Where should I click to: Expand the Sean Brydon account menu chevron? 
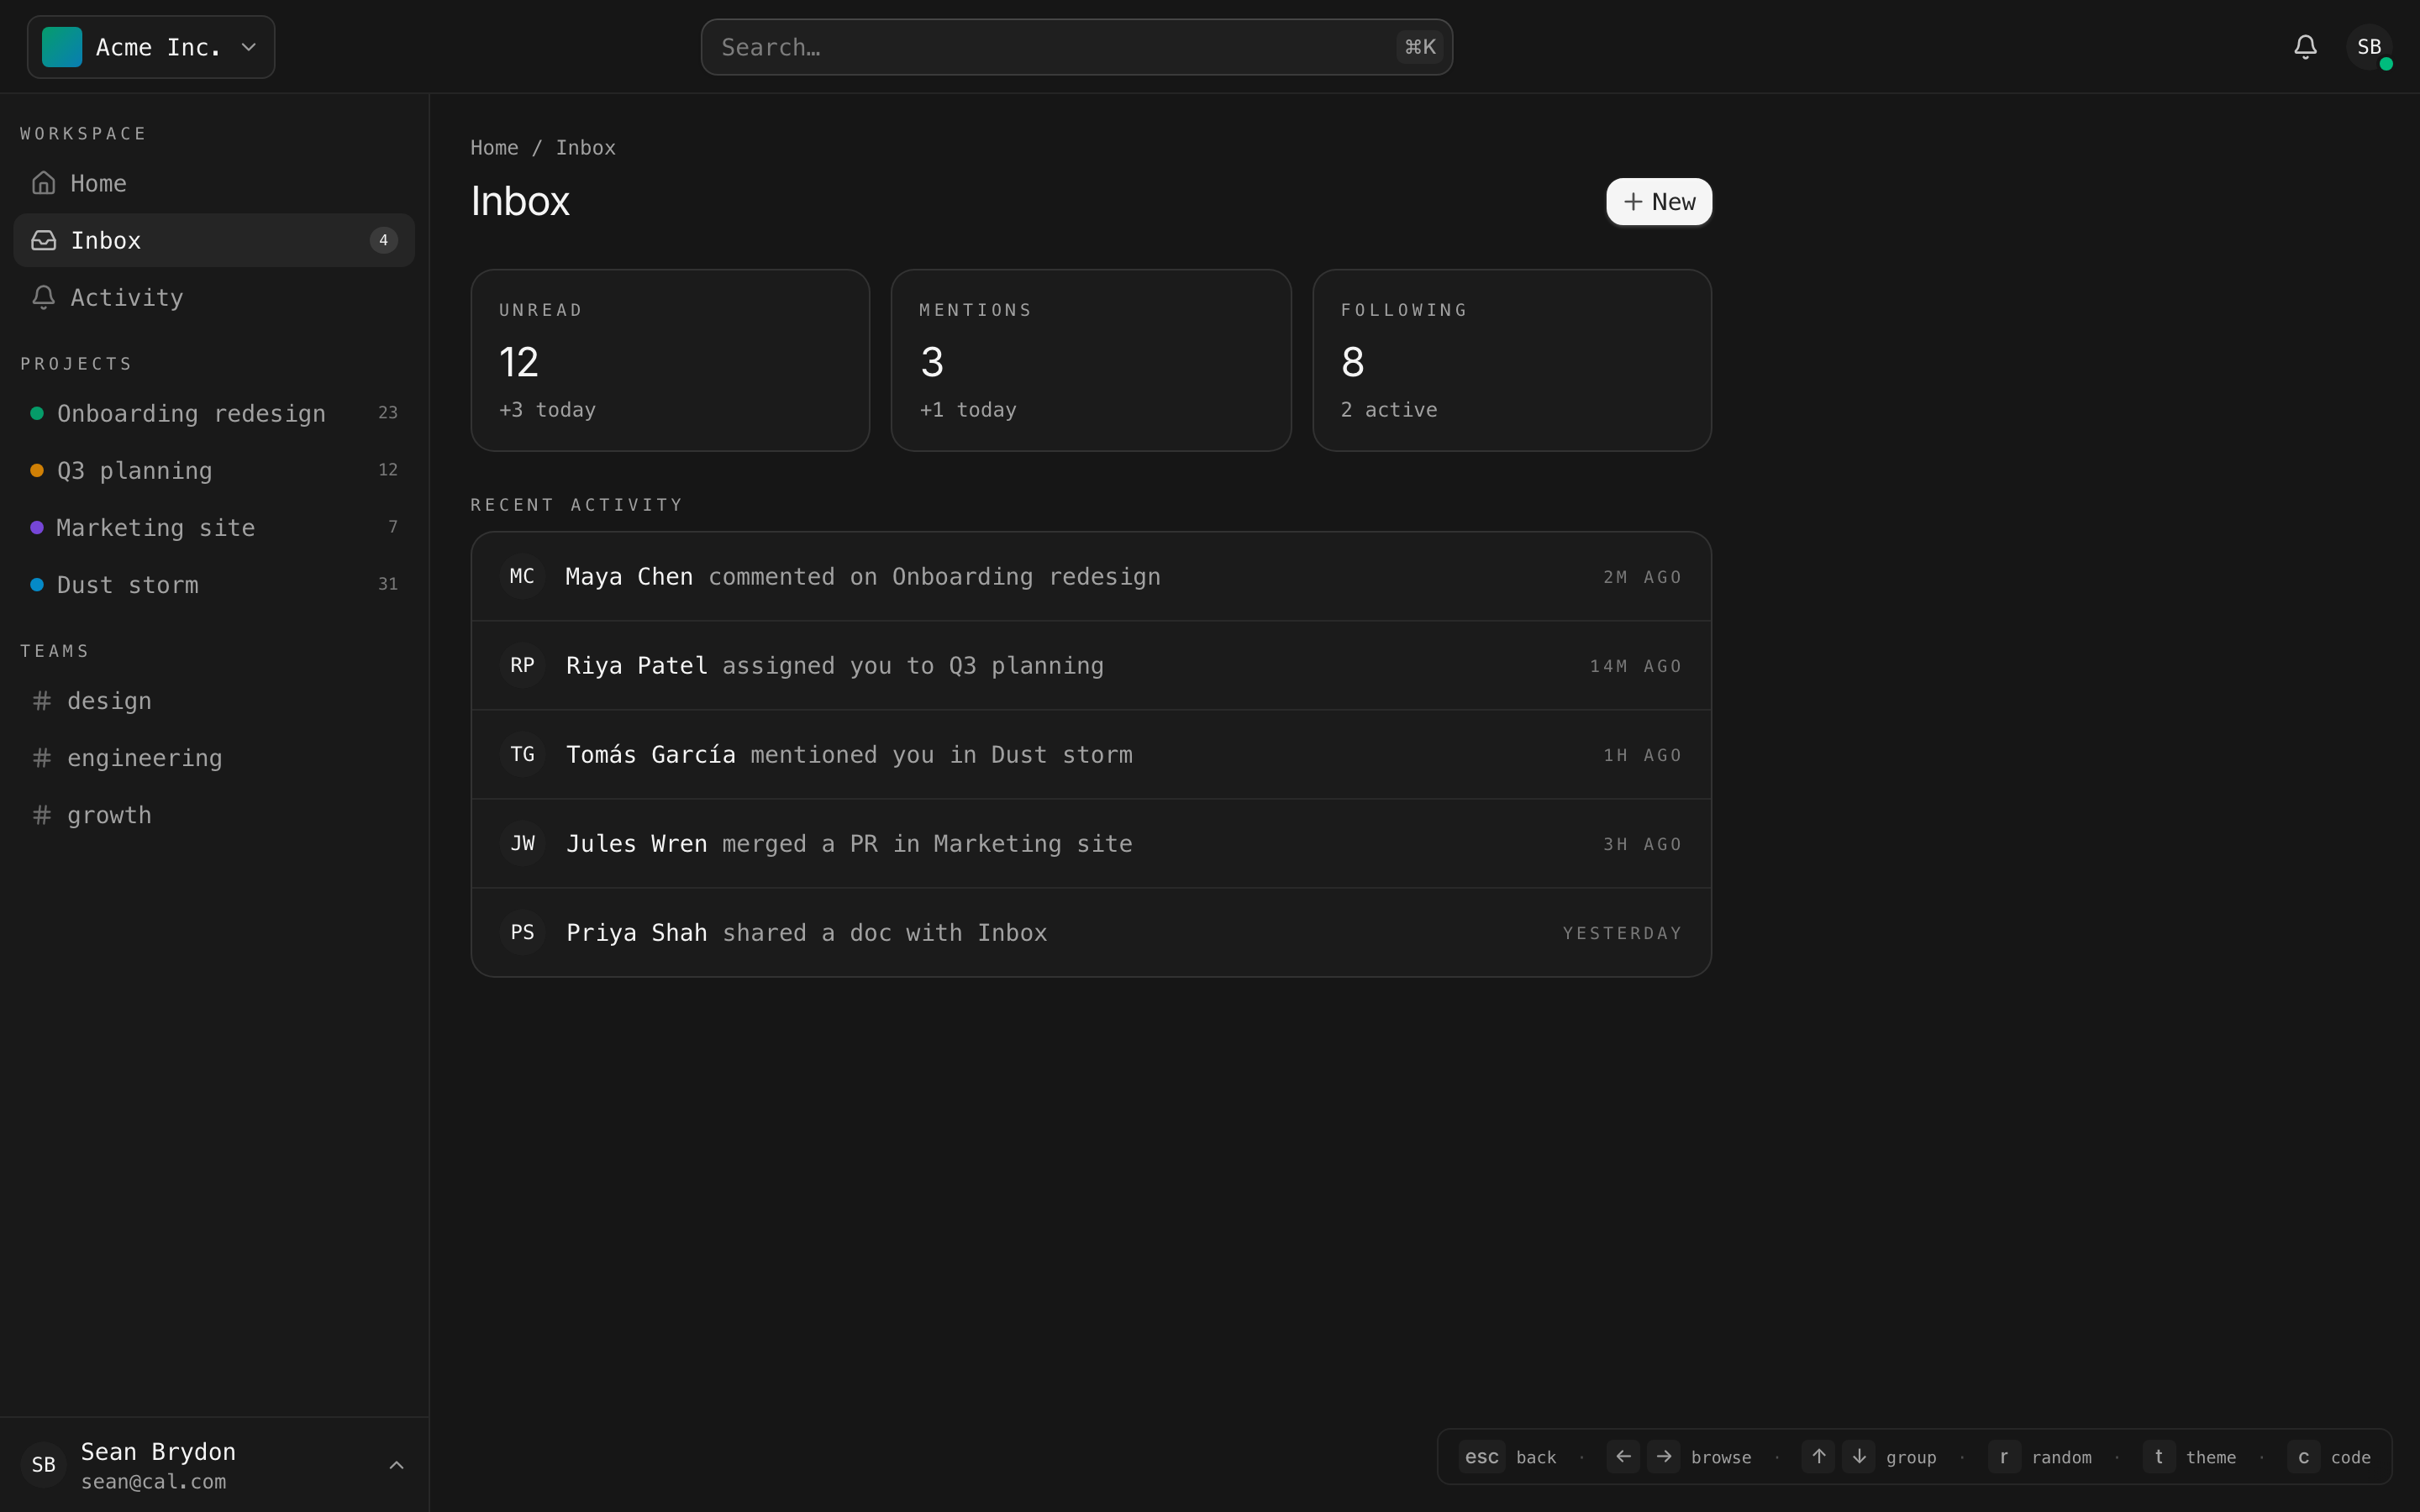point(396,1465)
